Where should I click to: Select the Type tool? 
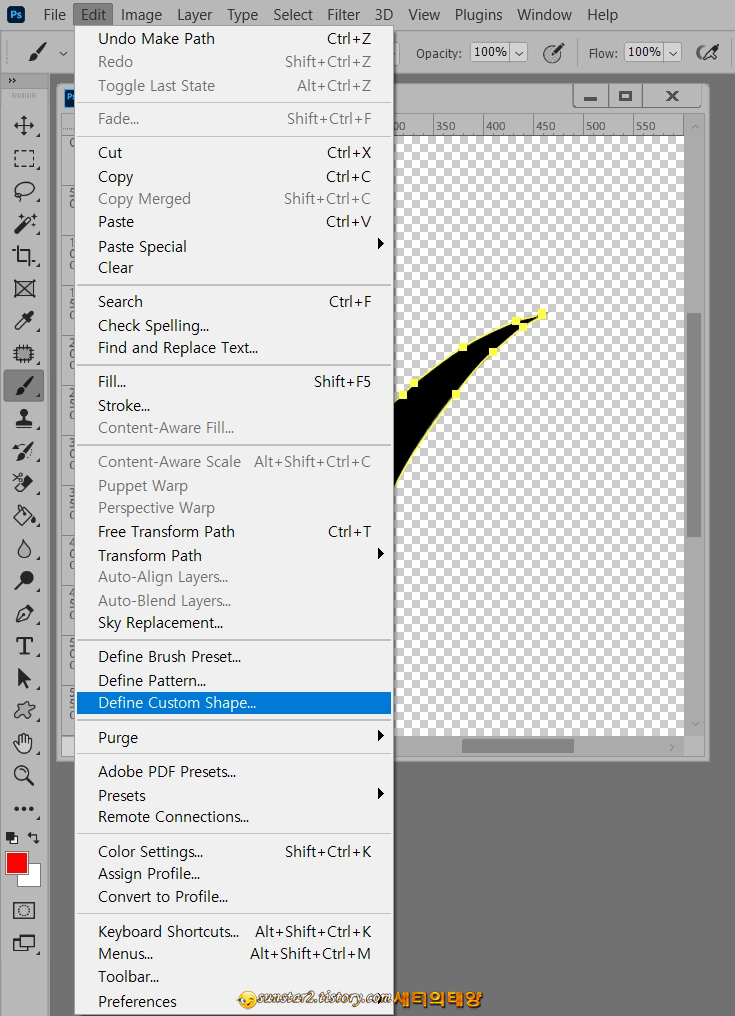[24, 646]
